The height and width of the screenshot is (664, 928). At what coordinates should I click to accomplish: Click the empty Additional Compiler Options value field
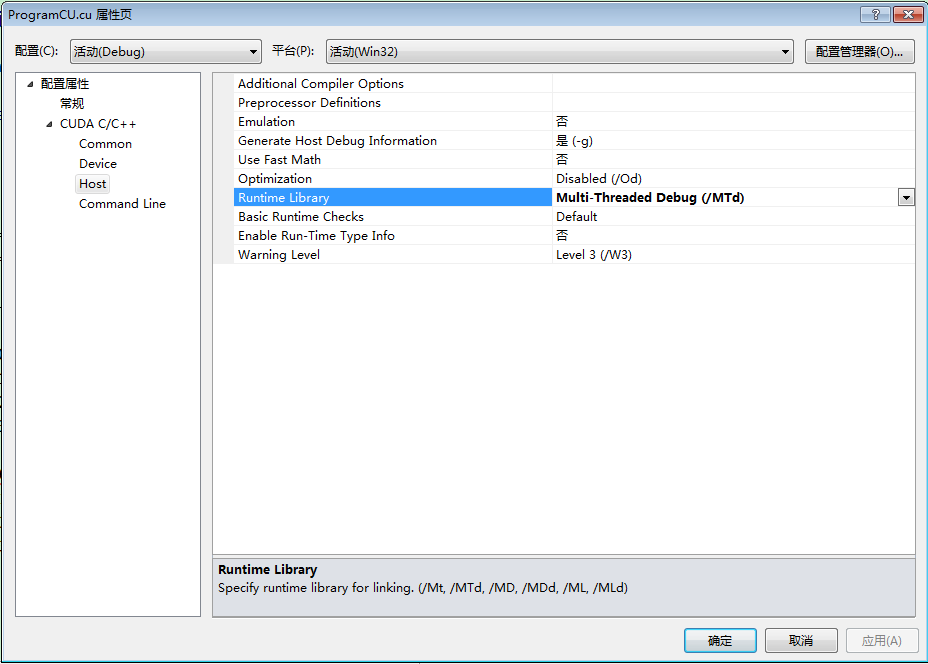coord(733,83)
